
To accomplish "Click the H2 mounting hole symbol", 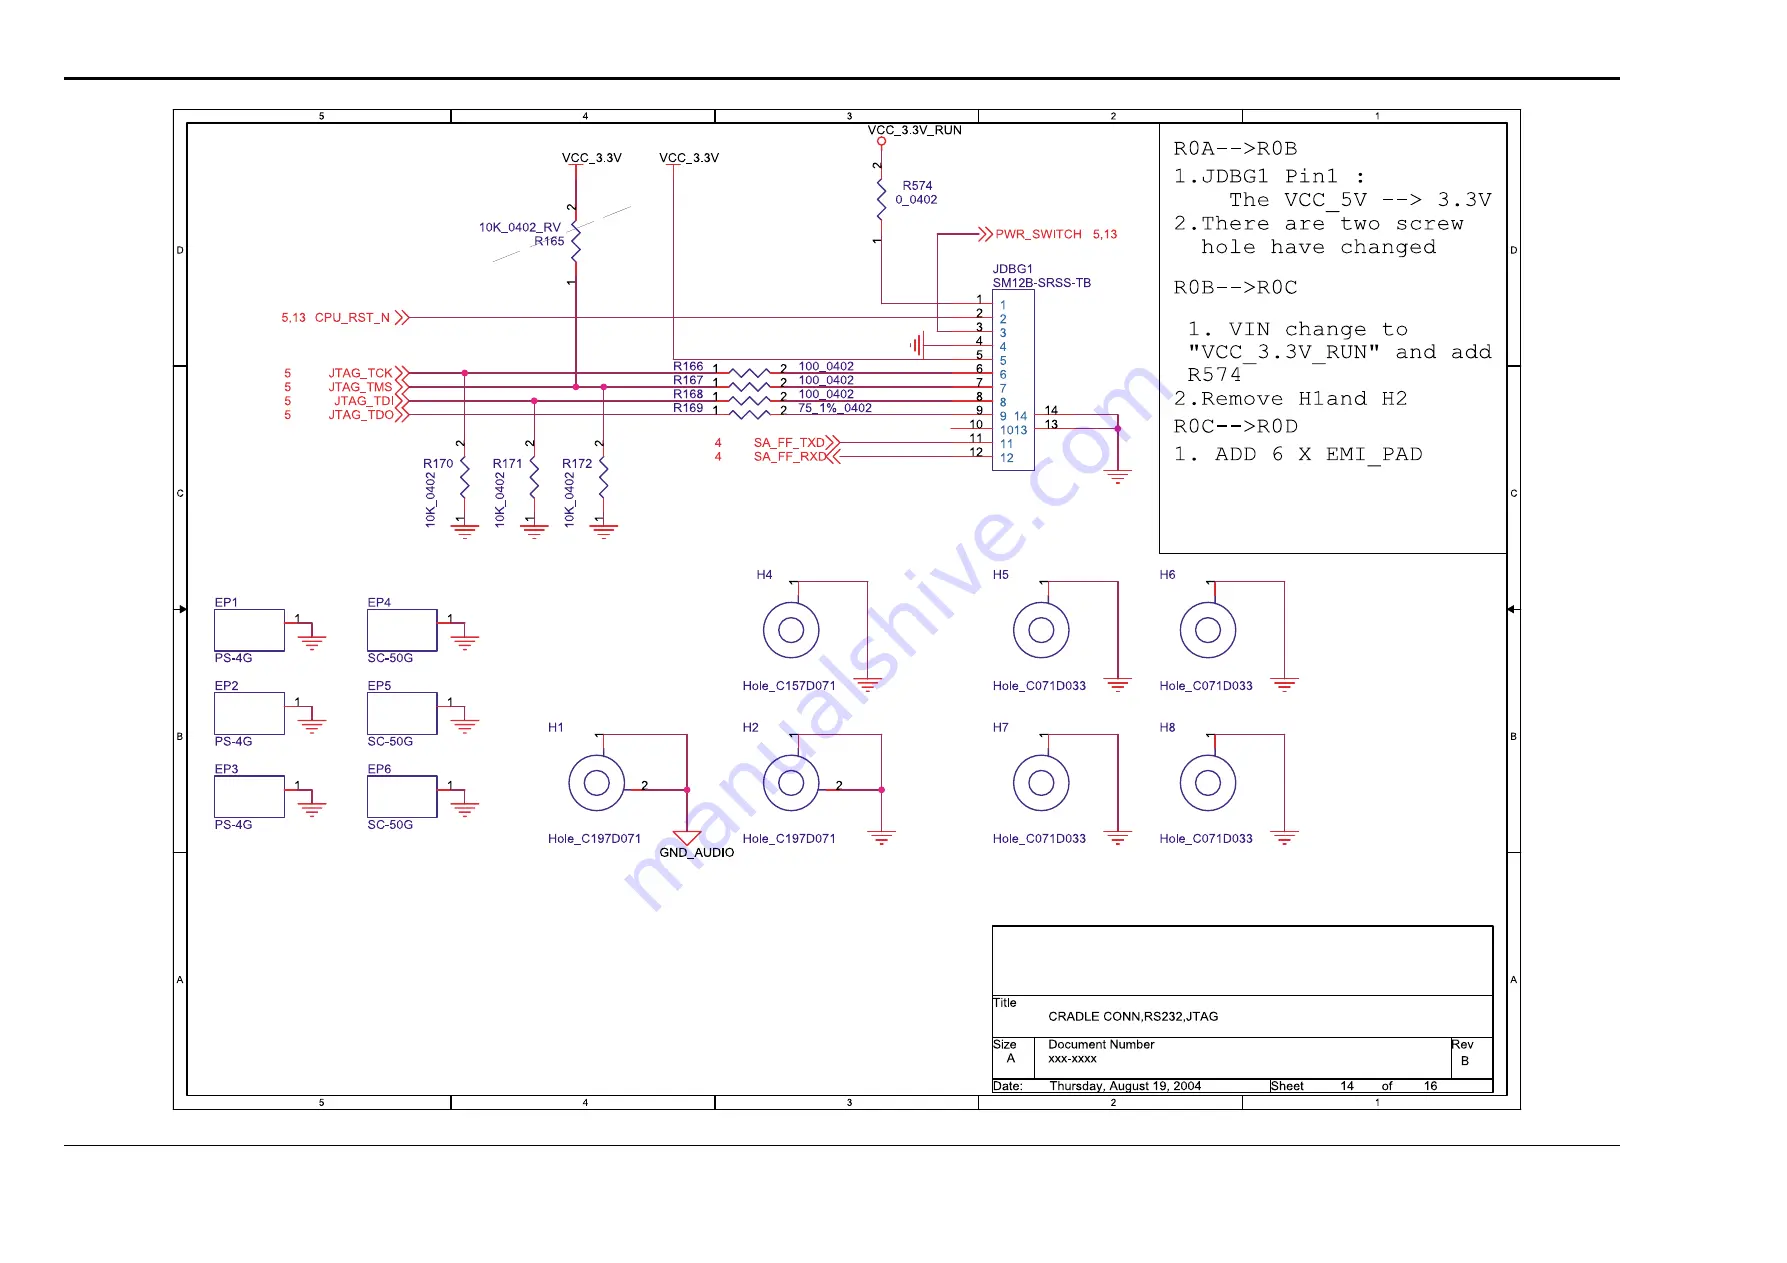I will 791,783.
